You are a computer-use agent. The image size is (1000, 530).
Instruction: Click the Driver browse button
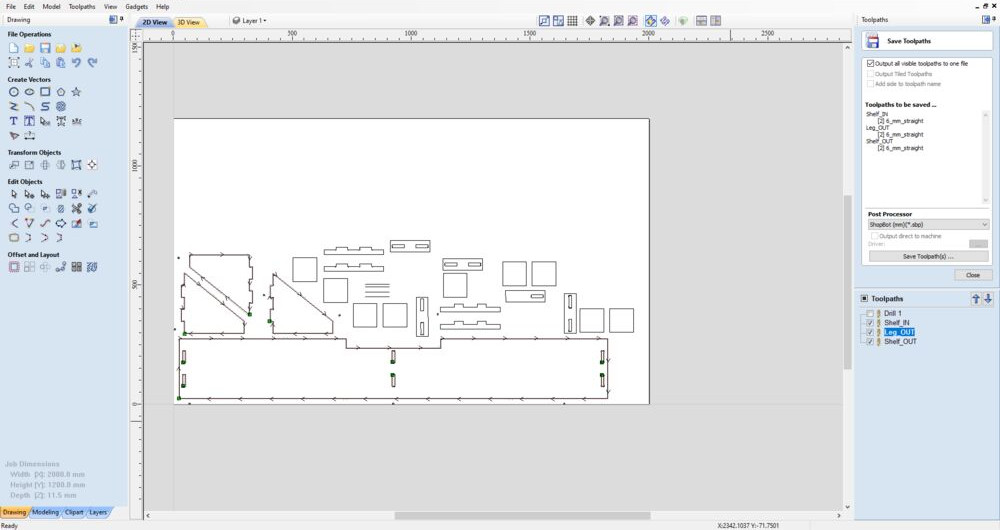point(978,244)
